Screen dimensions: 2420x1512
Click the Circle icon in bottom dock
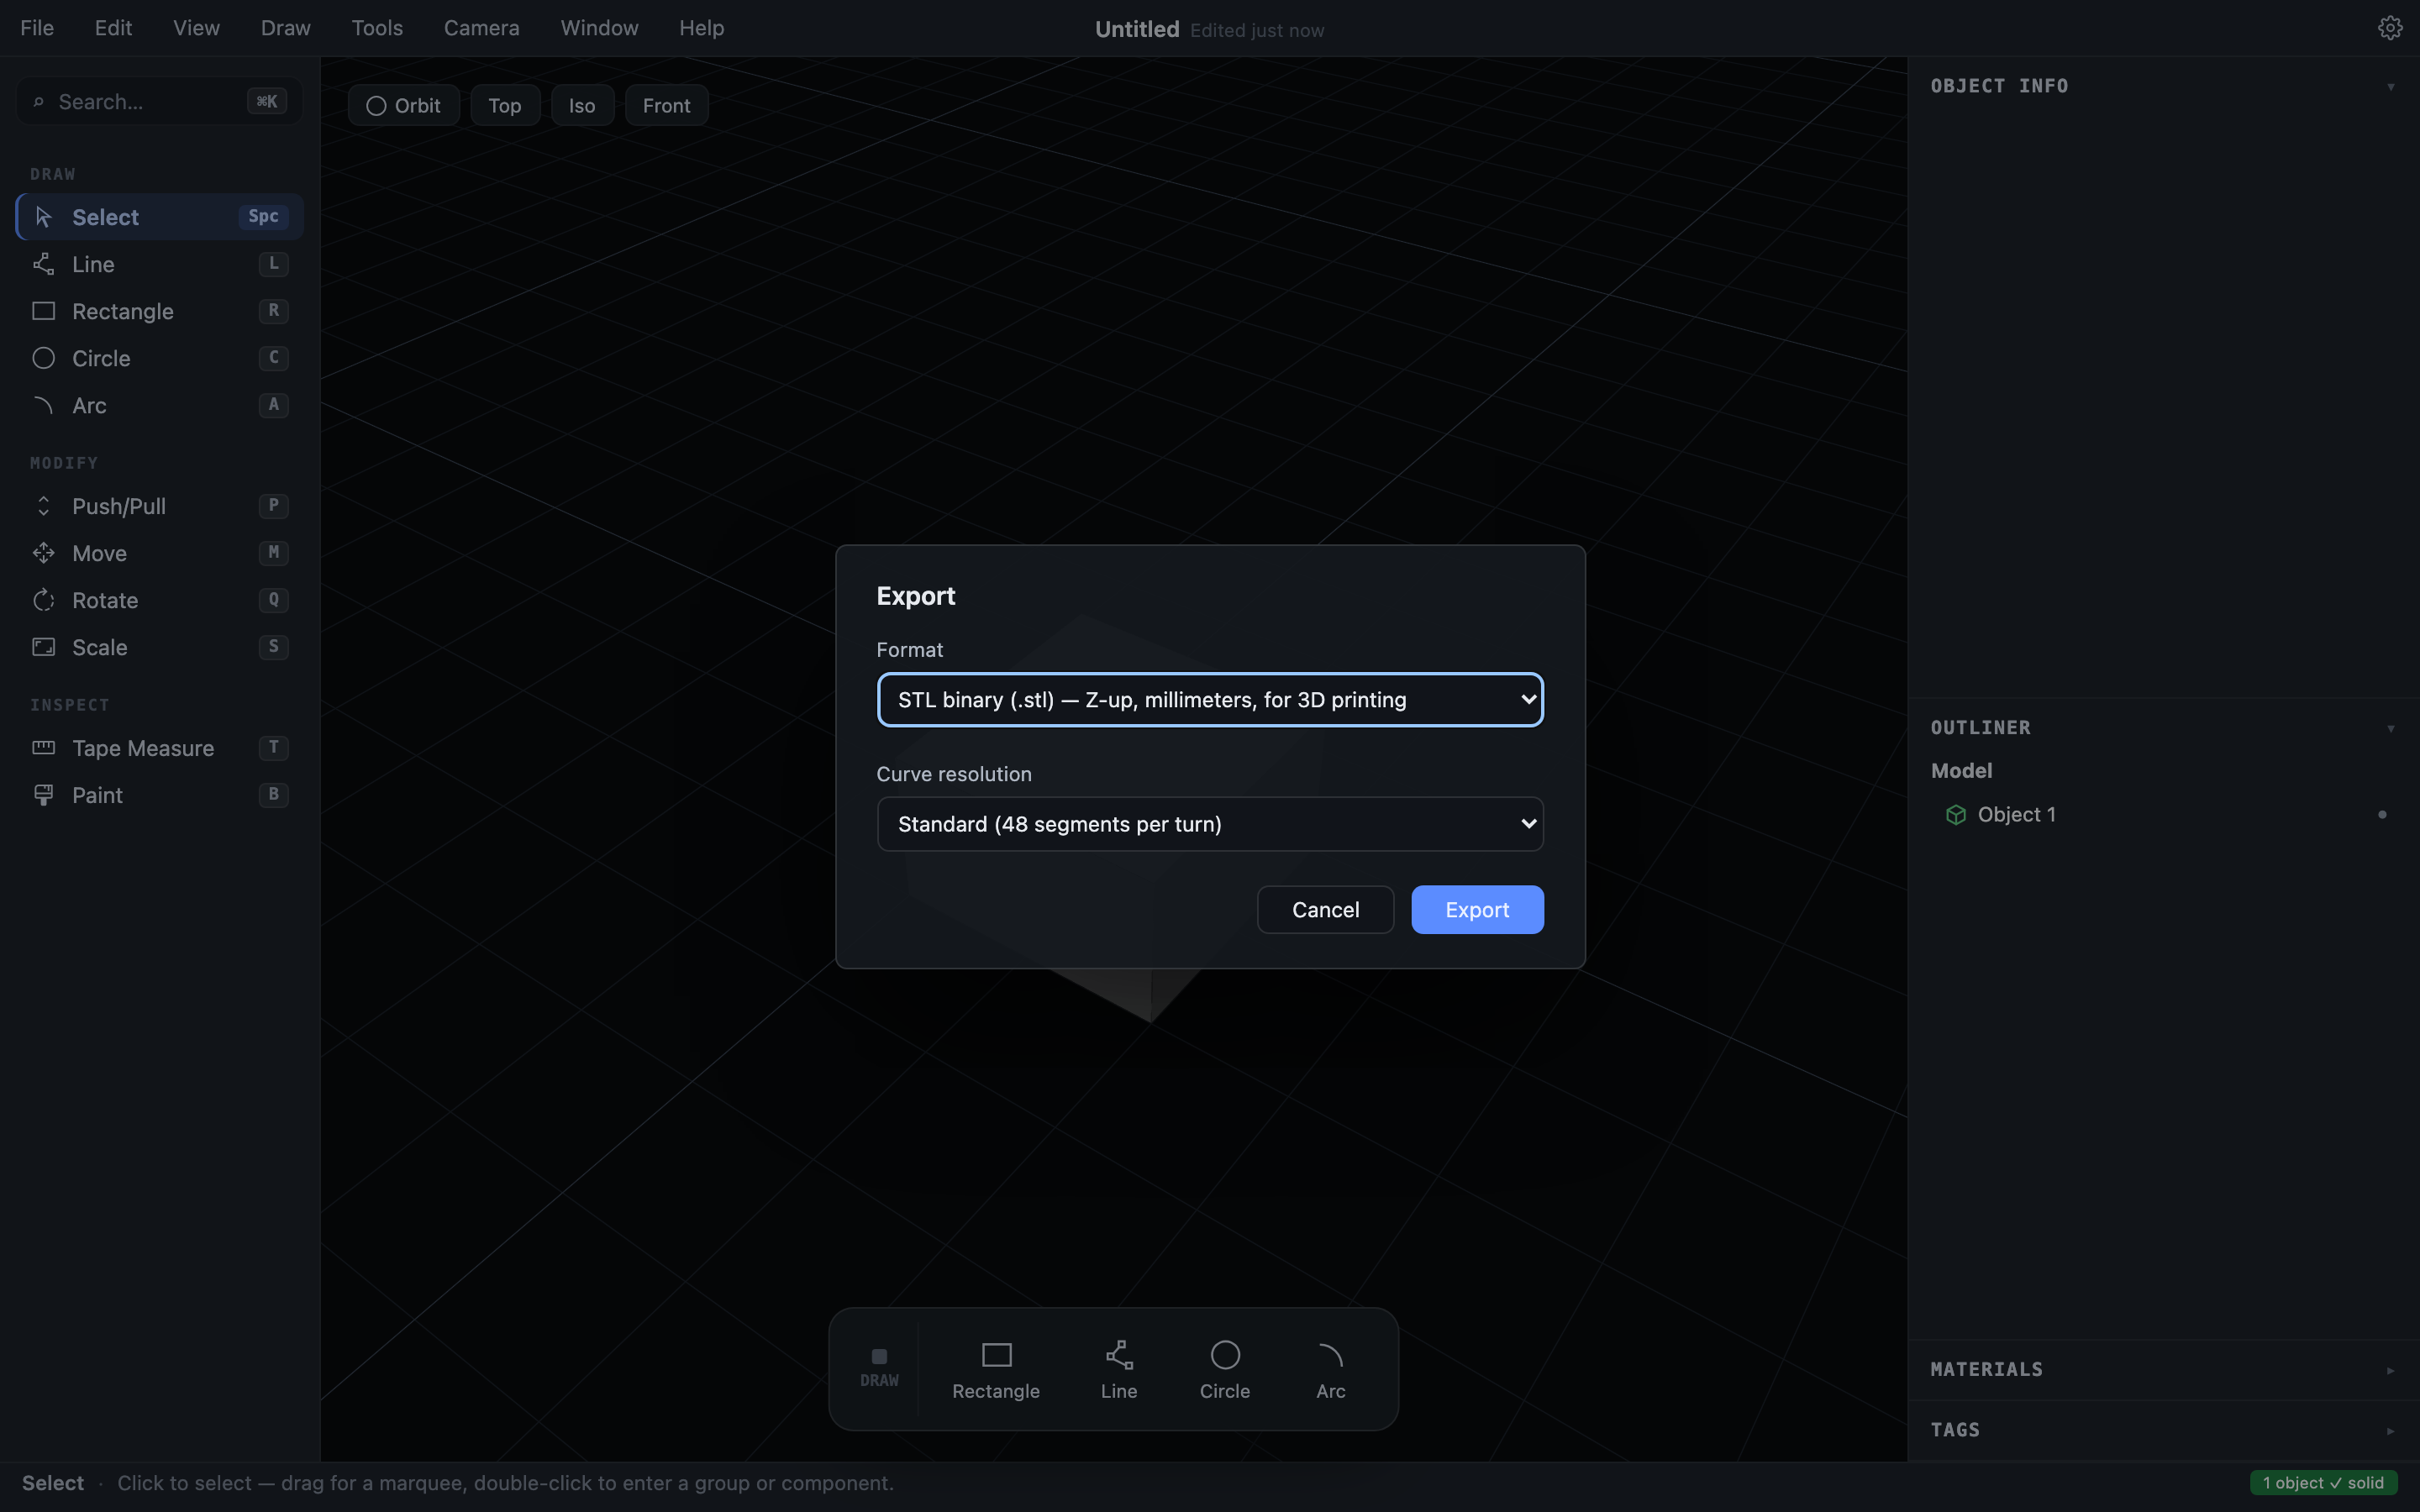(x=1225, y=1369)
